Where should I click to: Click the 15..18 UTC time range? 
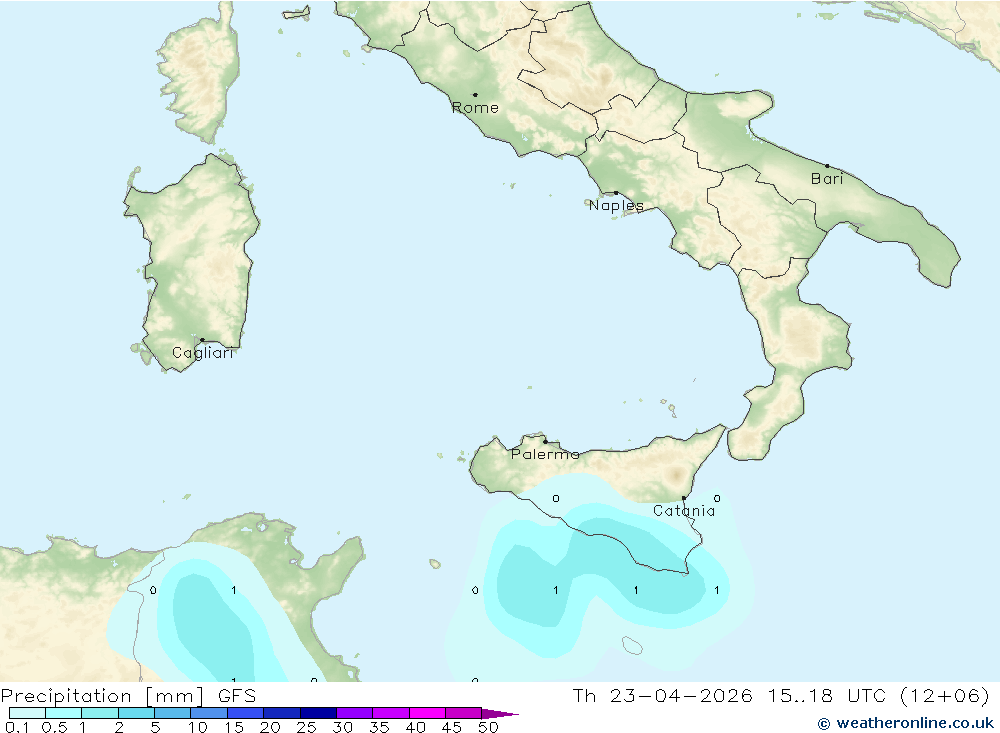point(827,695)
